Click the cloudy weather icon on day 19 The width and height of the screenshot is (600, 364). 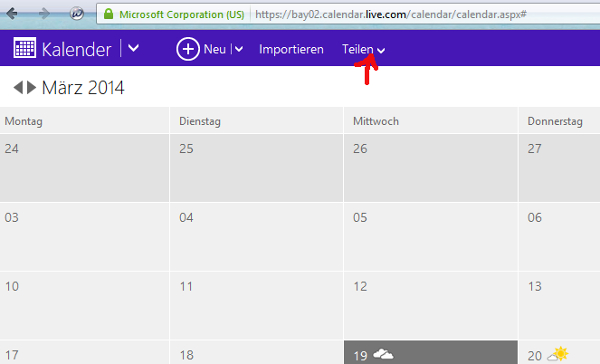(x=383, y=354)
